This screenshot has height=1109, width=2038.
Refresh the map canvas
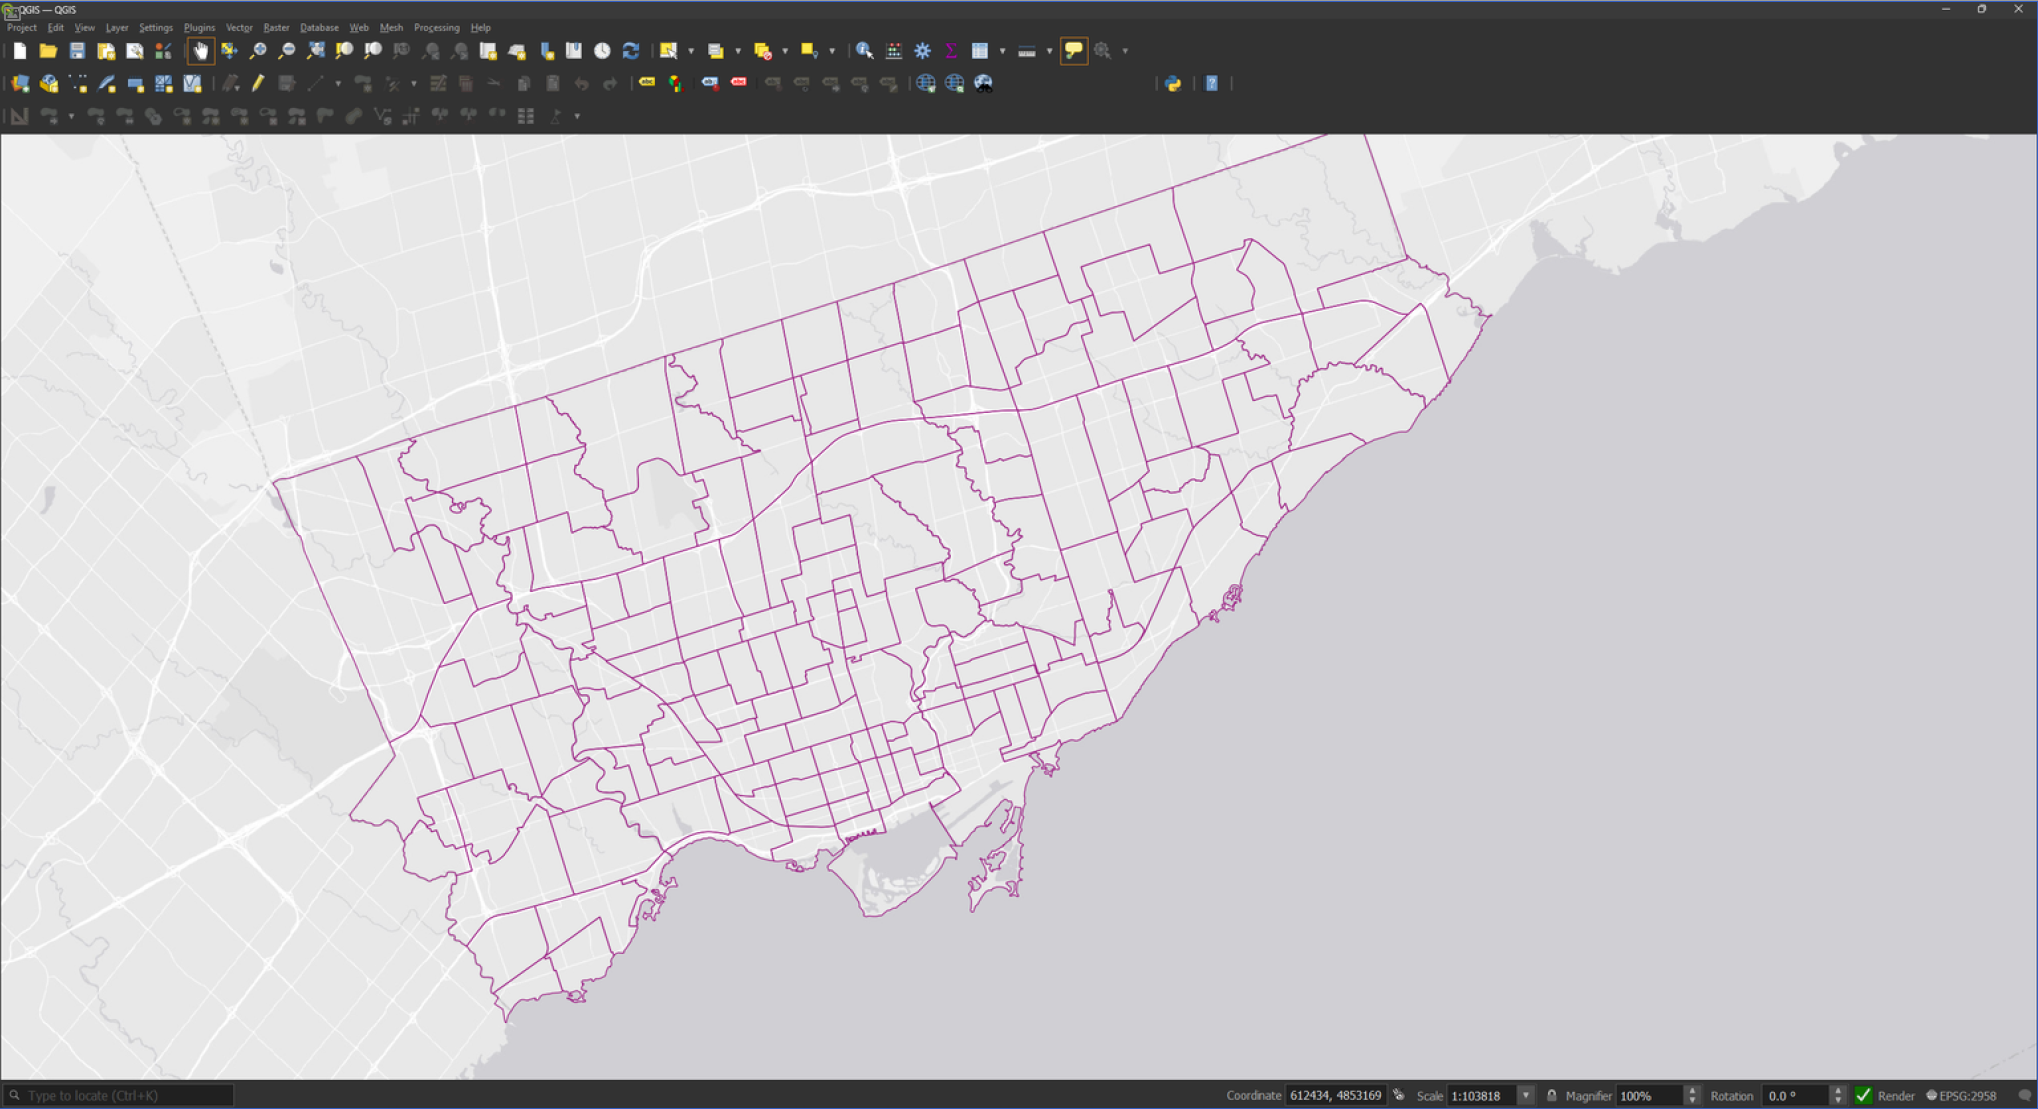(631, 51)
